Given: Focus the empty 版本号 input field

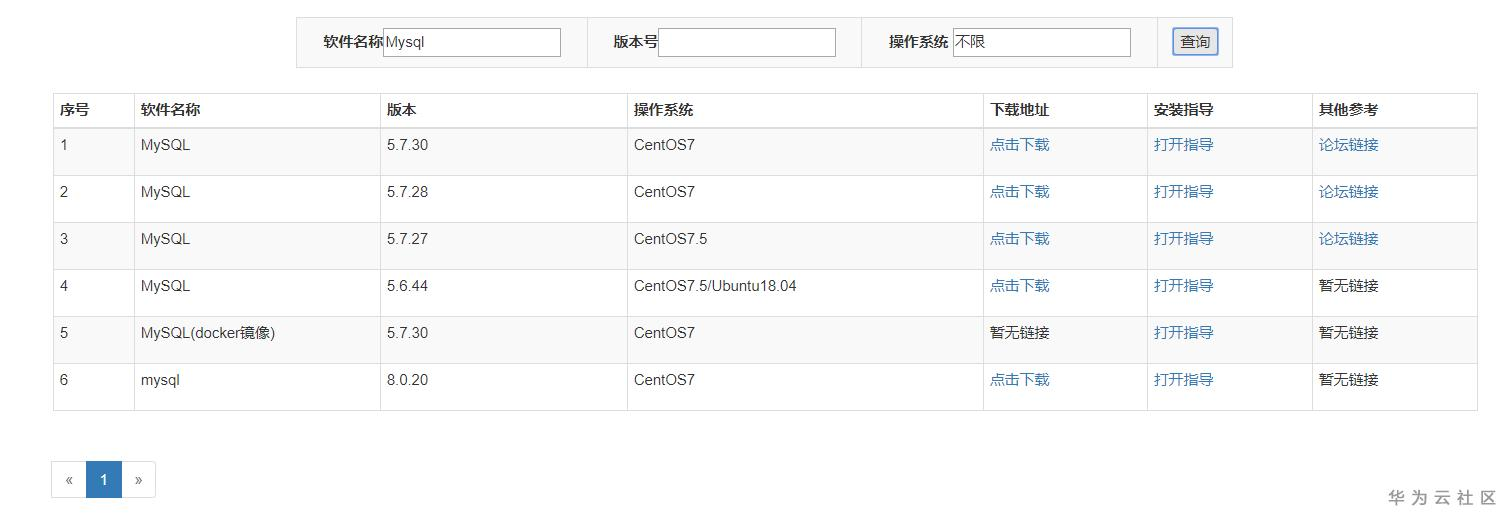Looking at the screenshot, I should 747,42.
